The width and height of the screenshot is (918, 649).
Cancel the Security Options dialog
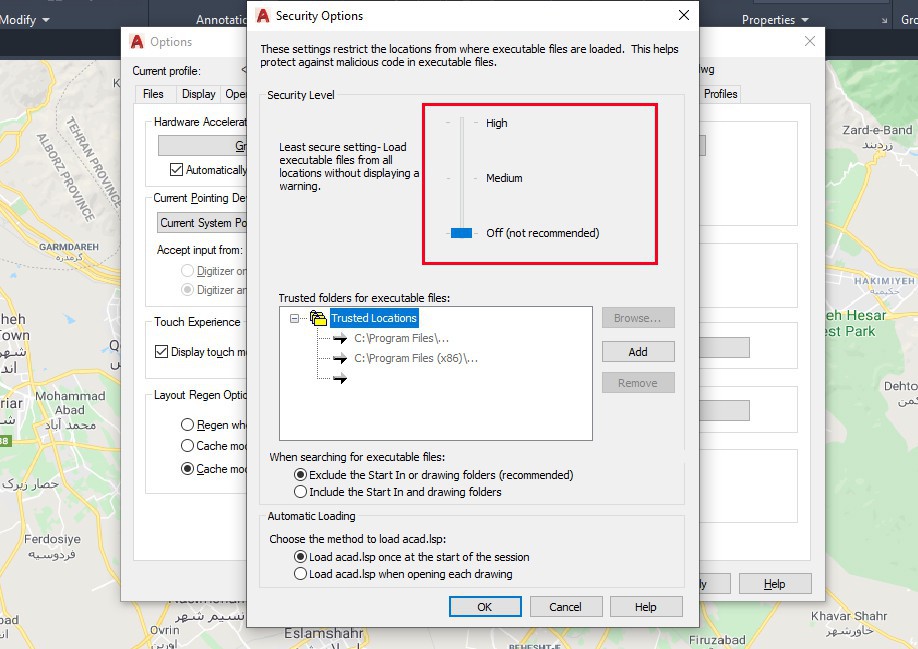[x=566, y=607]
